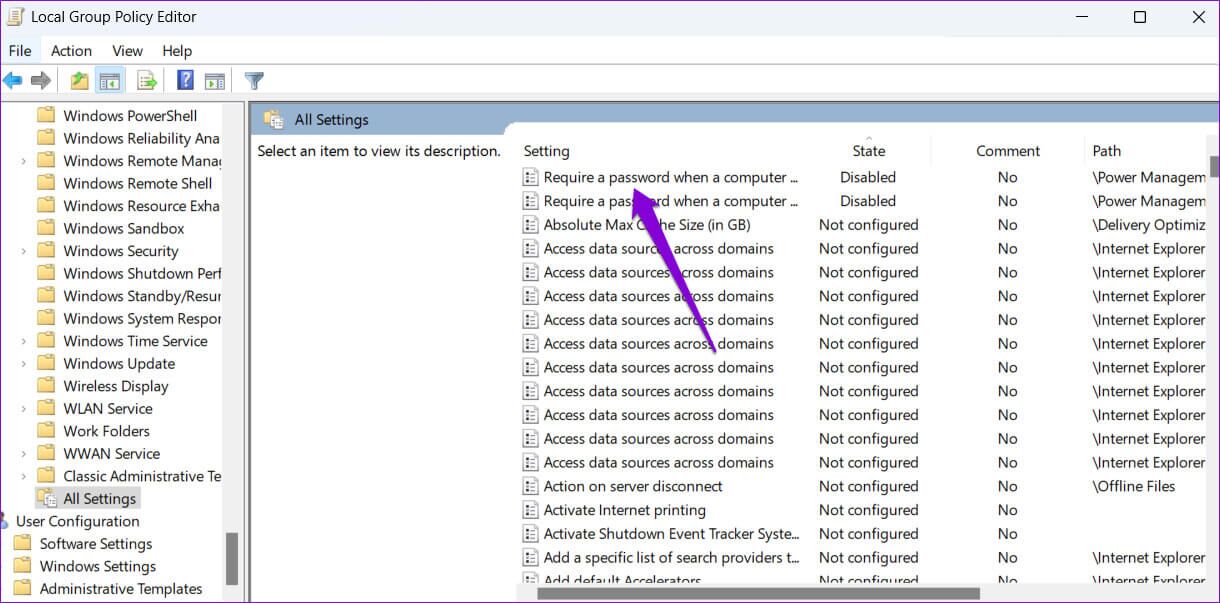
Task: Toggle Show/Hide Console Tree toolbar icon
Action: pyautogui.click(x=109, y=81)
